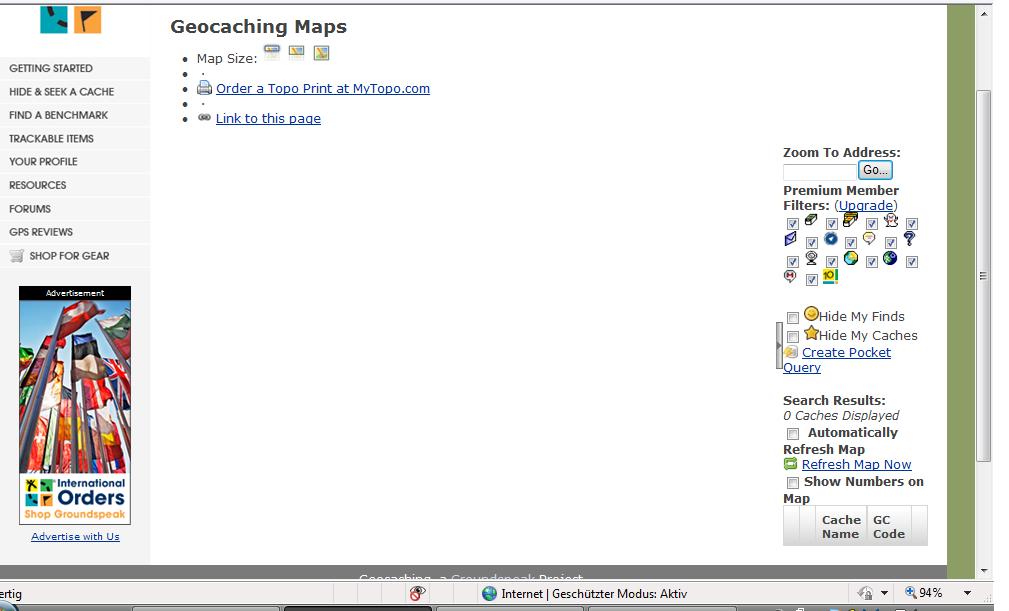Select the medium map size icon

296,52
